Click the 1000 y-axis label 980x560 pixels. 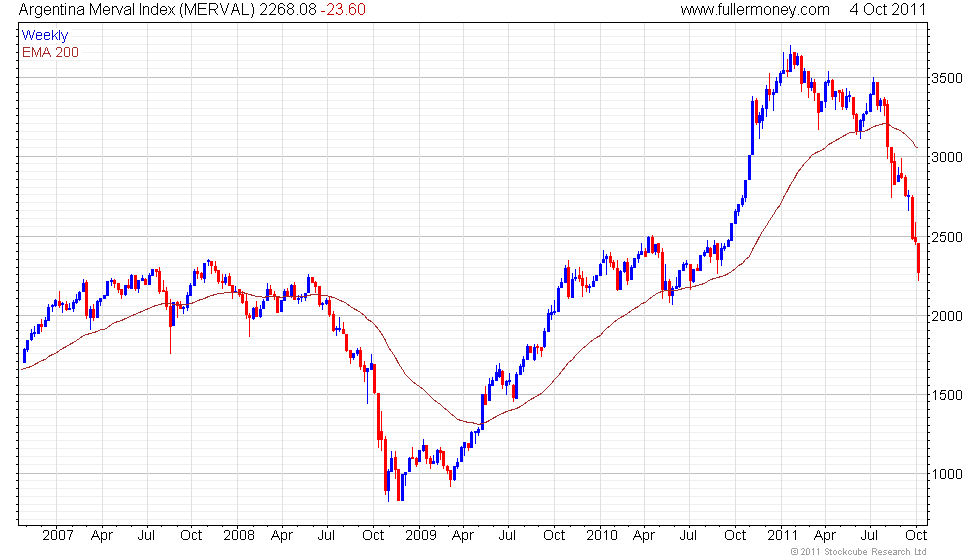click(946, 474)
